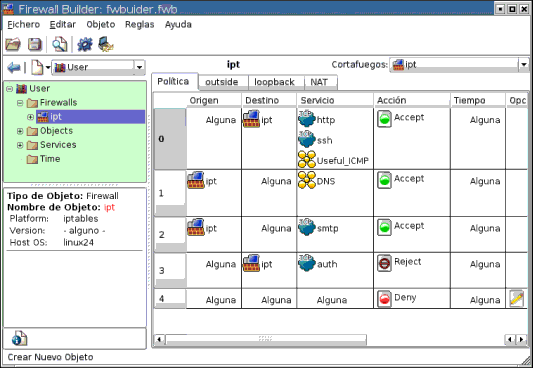533x368 pixels.
Task: Click the http TCP service icon
Action: tap(307, 119)
